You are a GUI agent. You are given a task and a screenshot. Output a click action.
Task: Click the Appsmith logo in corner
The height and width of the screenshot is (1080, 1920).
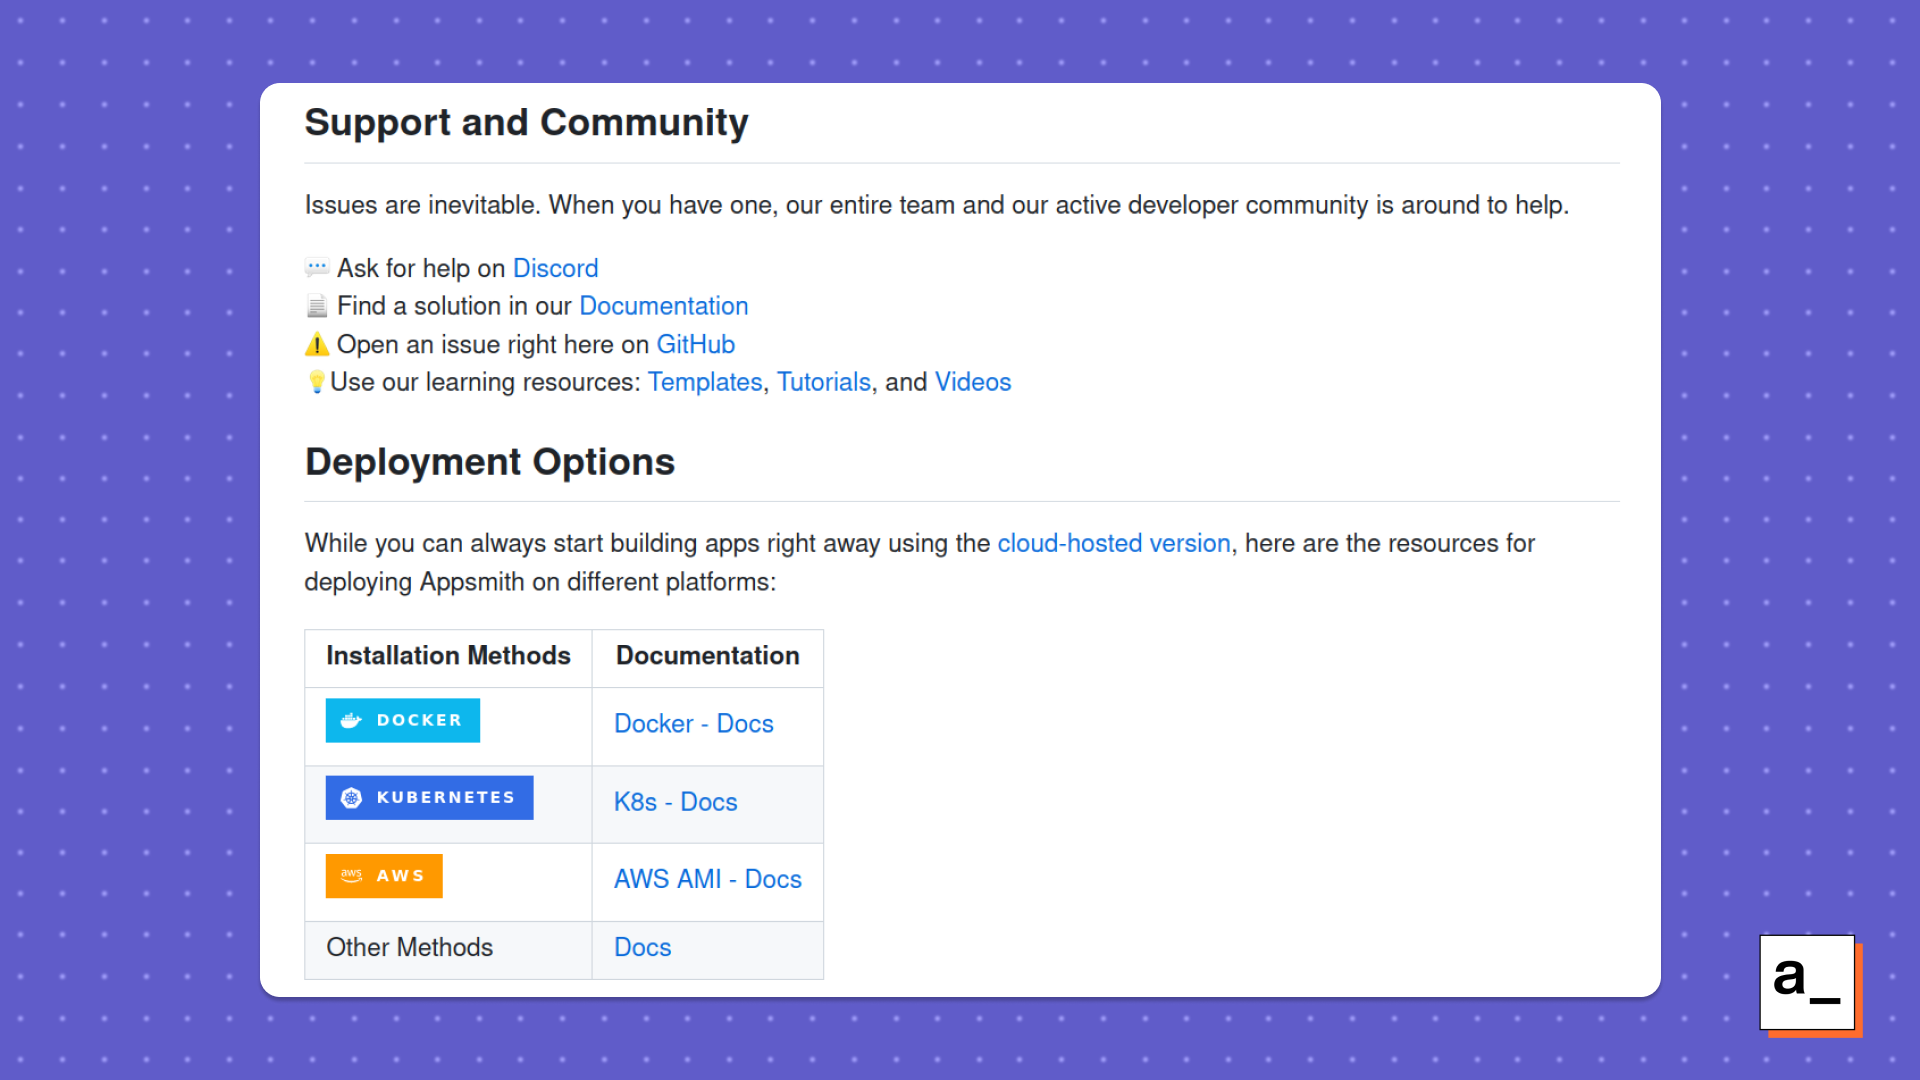[1808, 983]
